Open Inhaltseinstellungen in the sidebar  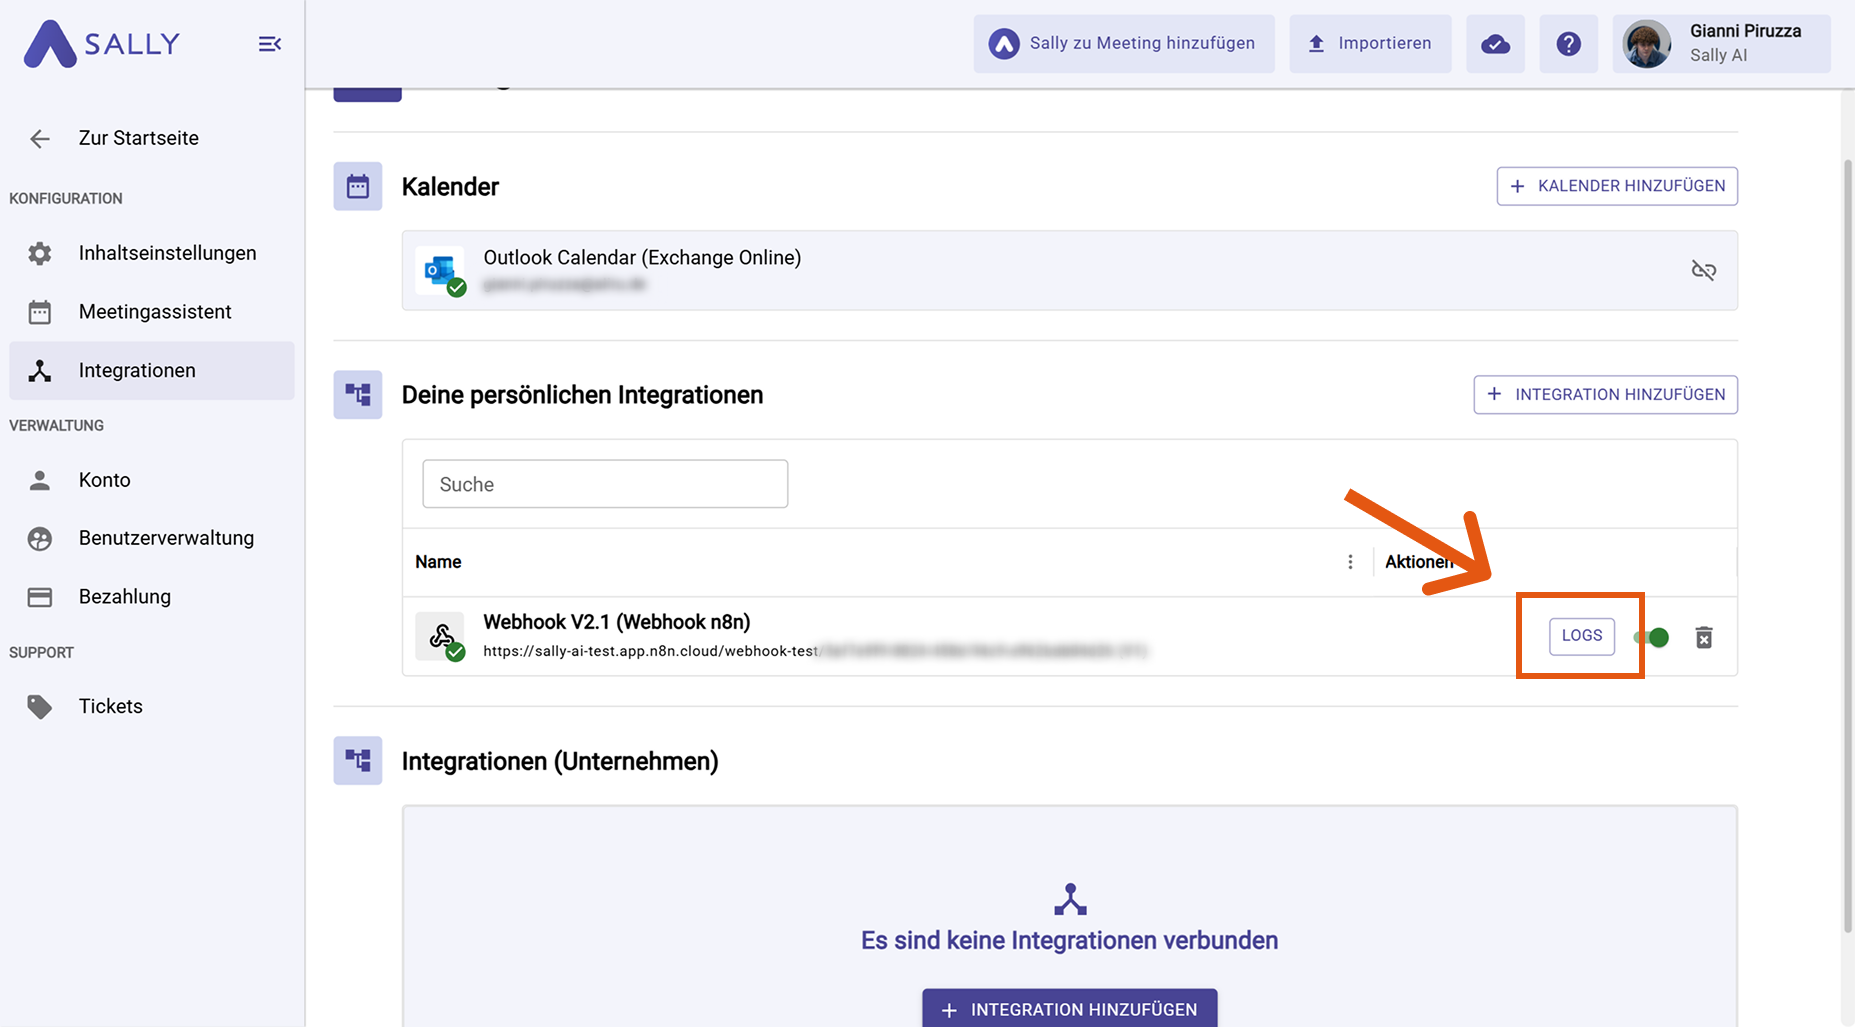(x=167, y=253)
